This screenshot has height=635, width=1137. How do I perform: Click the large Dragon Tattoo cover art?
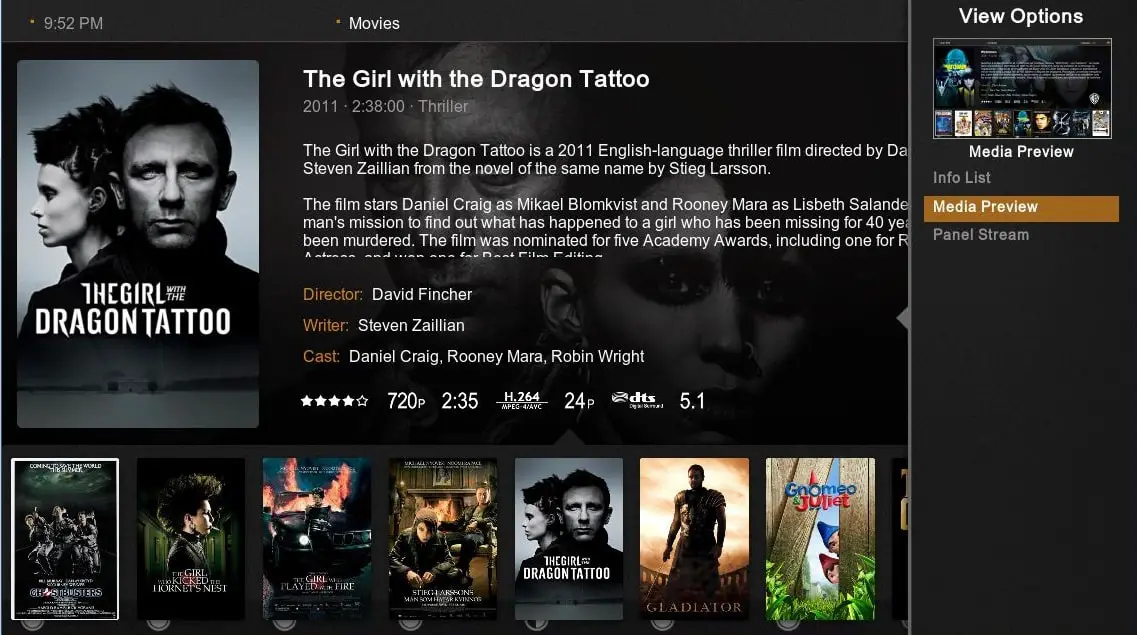138,244
